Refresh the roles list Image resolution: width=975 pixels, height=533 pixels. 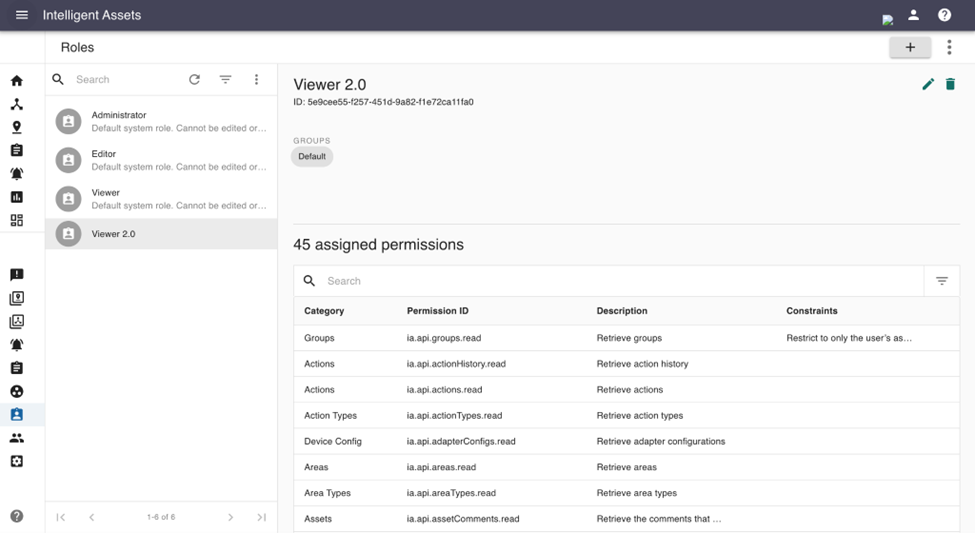(x=194, y=80)
